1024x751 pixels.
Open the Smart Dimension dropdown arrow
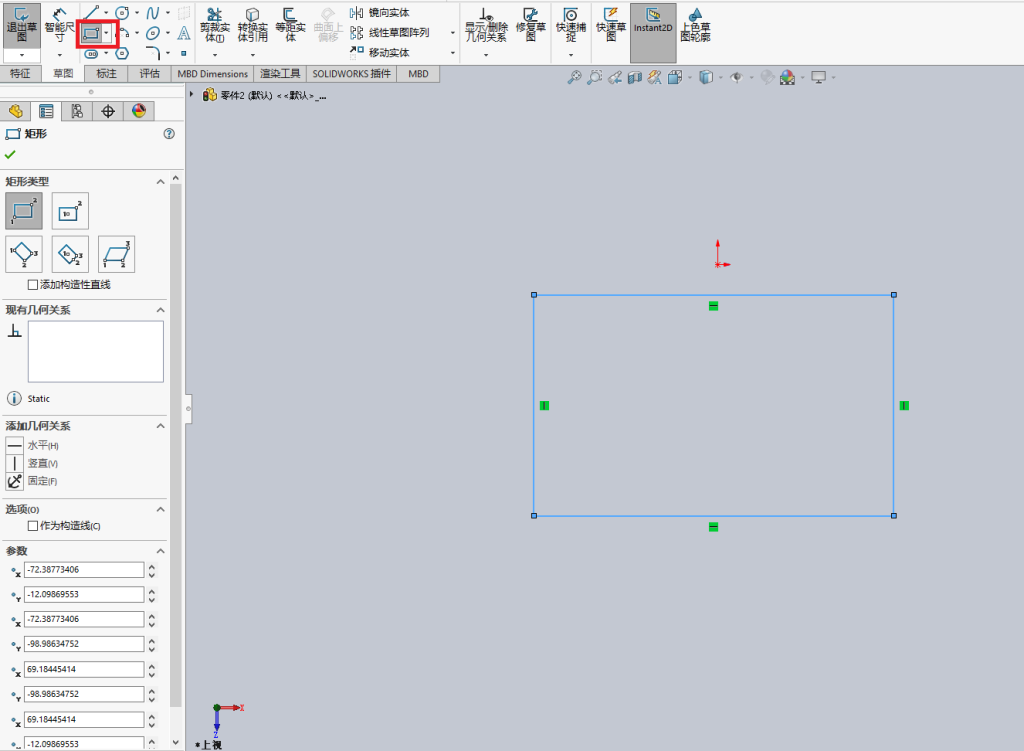point(59,56)
